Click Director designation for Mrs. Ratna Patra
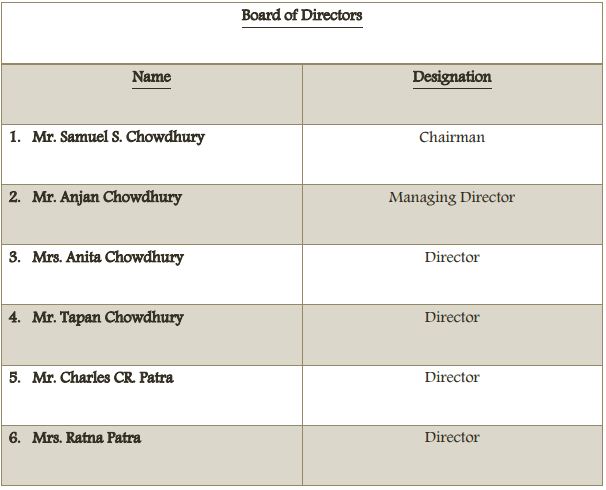The image size is (606, 490). click(x=452, y=437)
